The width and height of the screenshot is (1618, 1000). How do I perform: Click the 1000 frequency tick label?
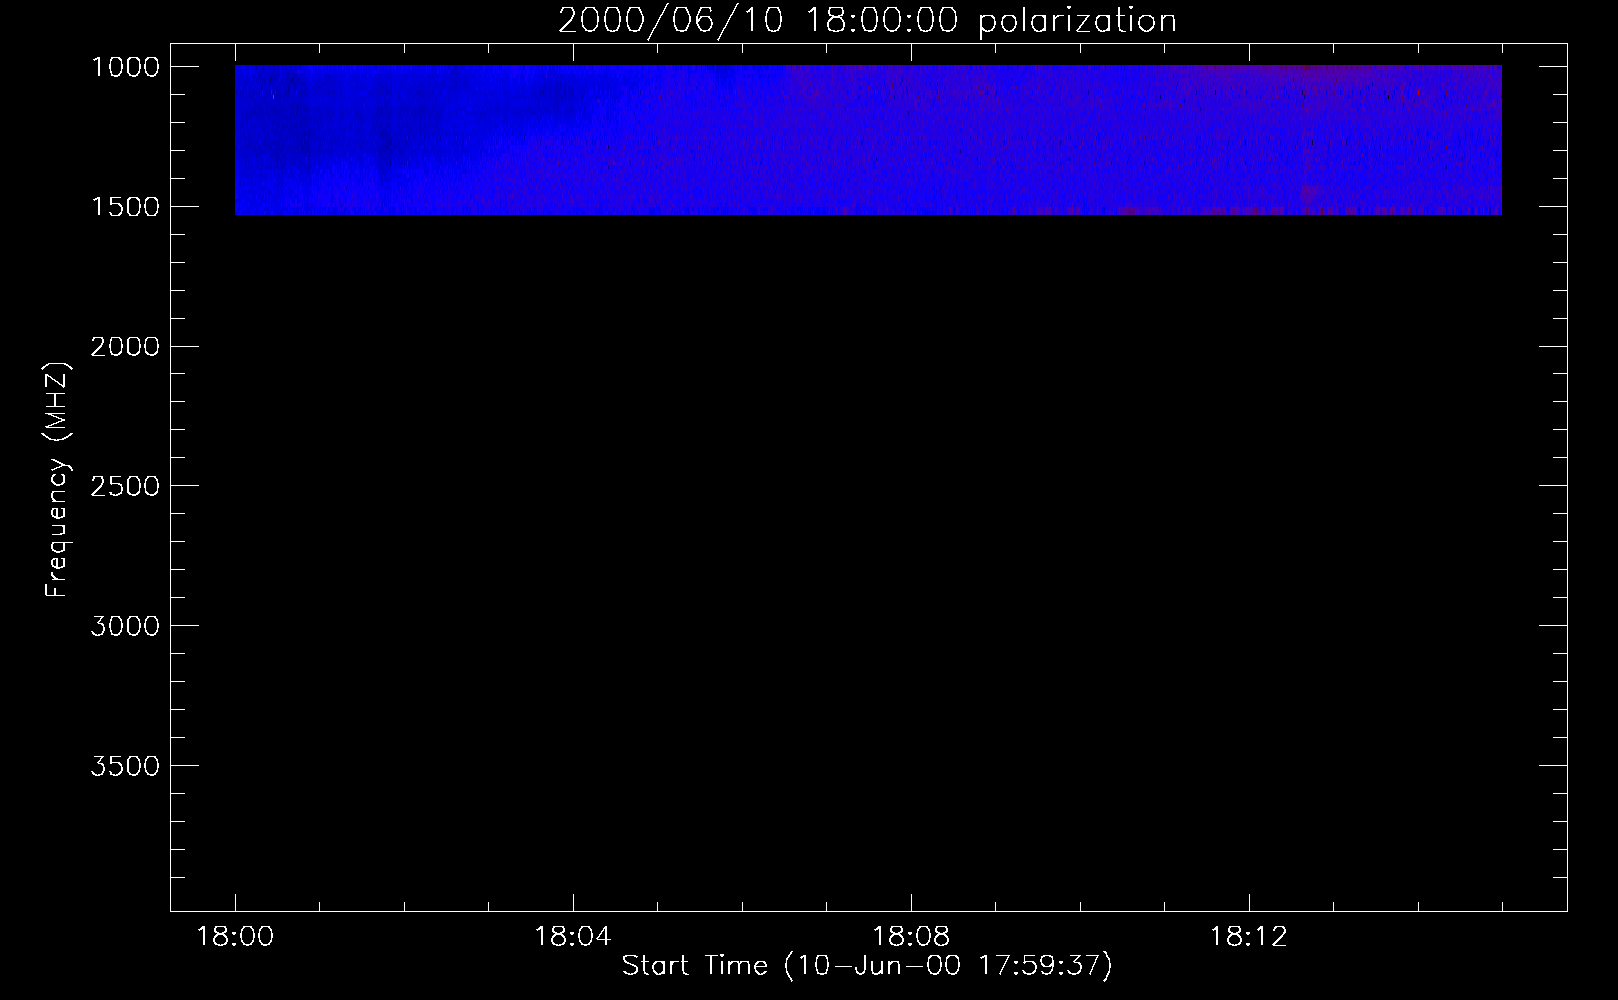[125, 67]
